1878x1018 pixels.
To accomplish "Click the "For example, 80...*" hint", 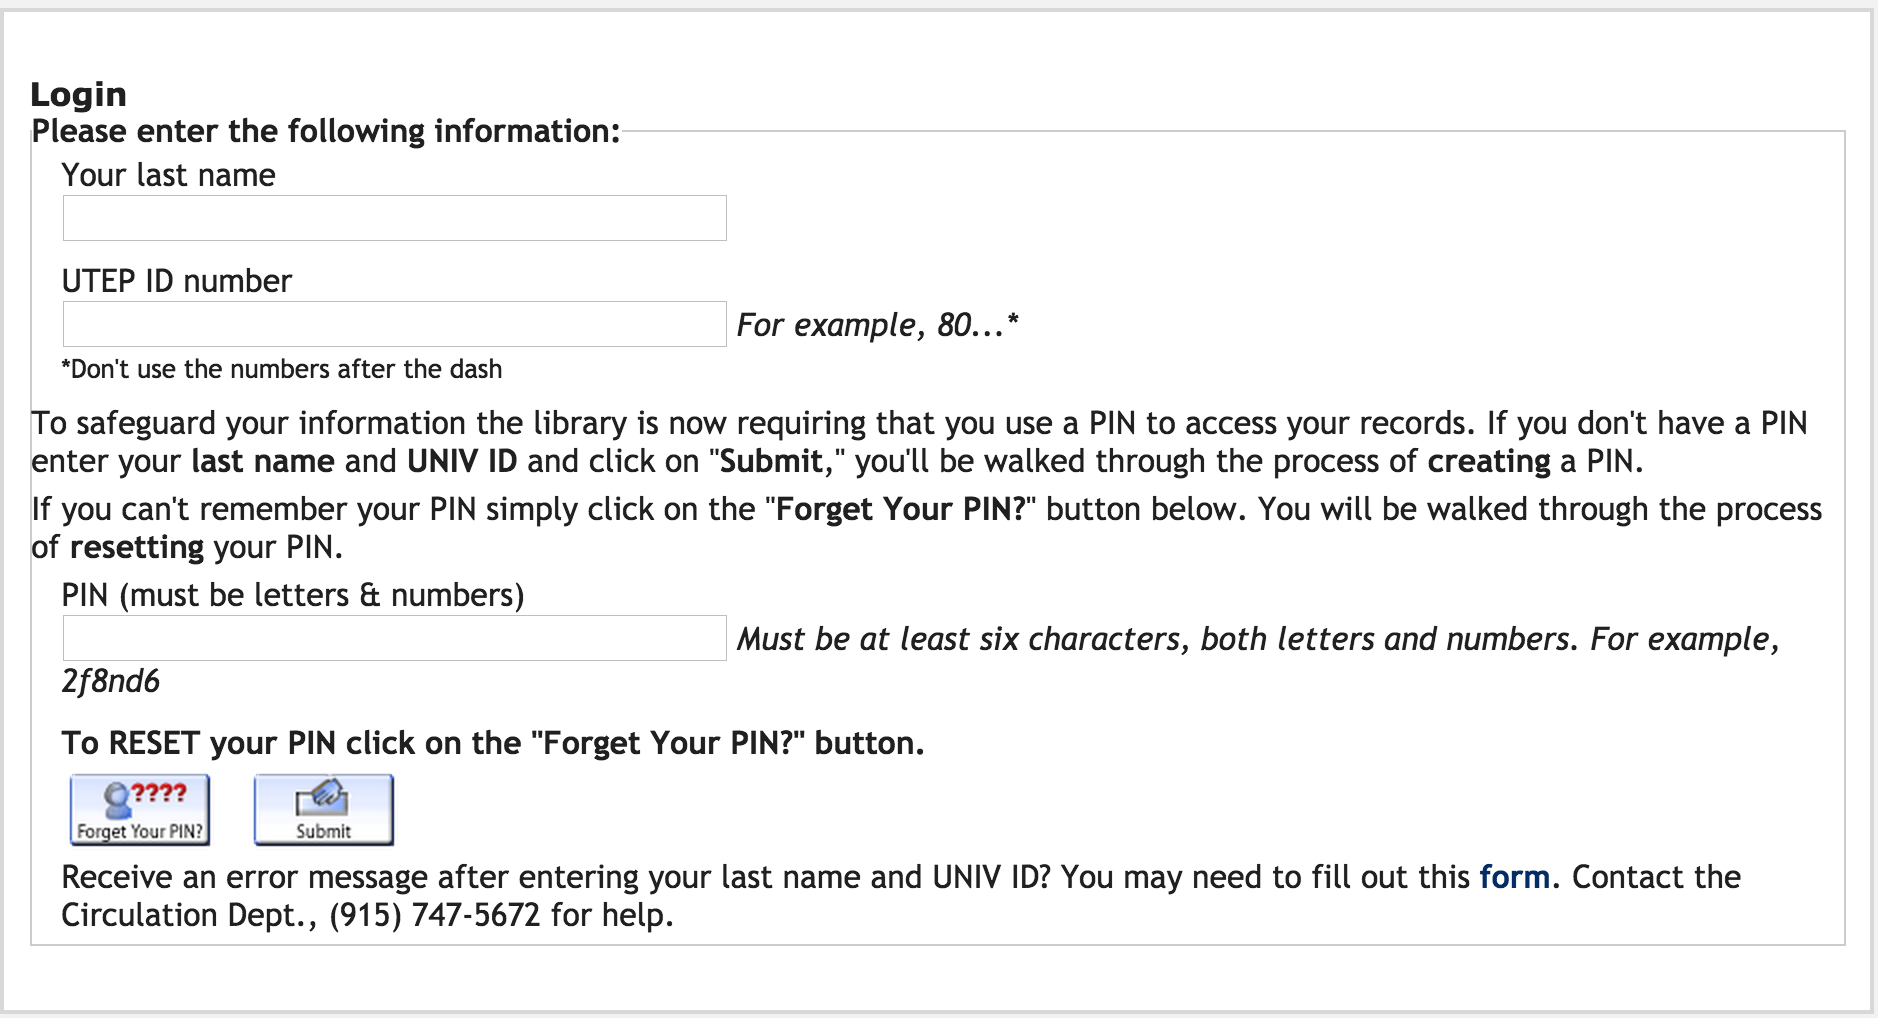I will [878, 325].
